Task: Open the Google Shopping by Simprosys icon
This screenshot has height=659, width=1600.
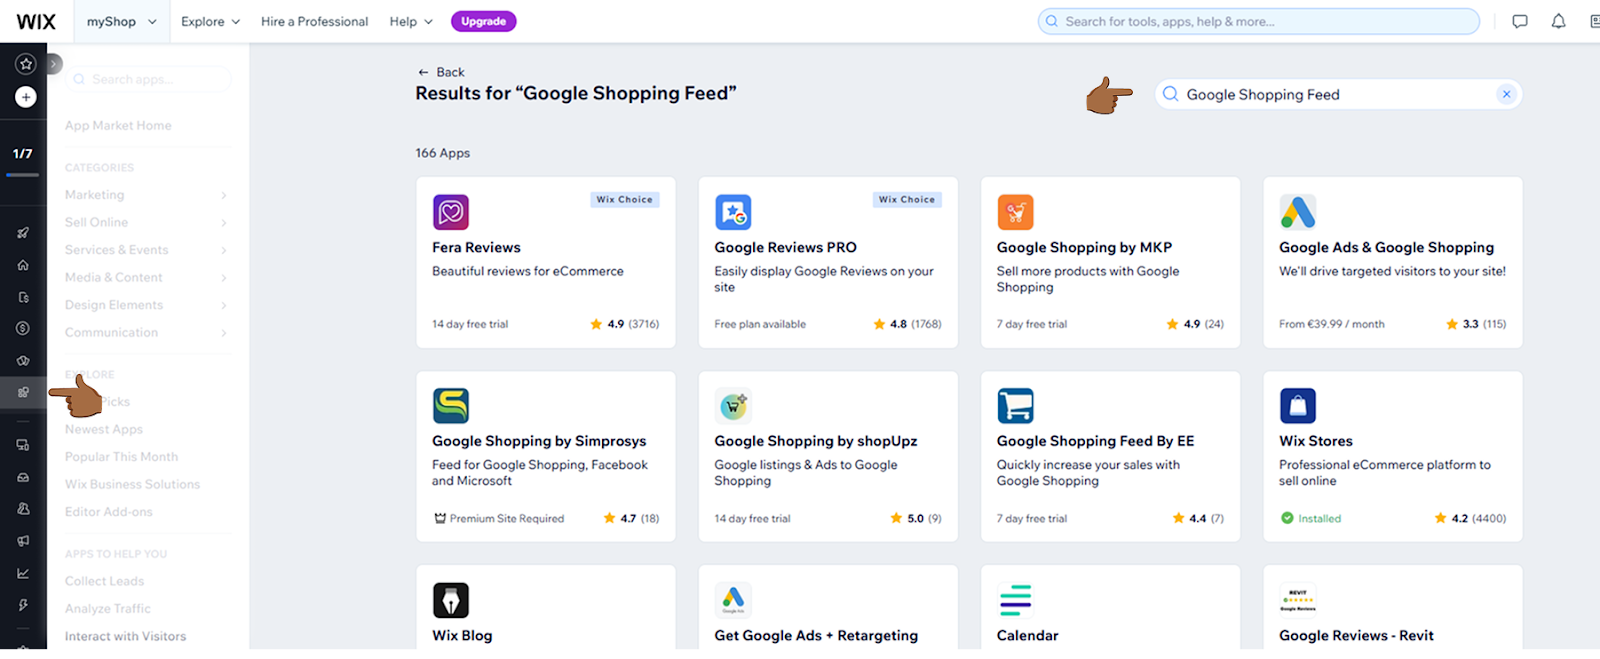Action: point(451,406)
